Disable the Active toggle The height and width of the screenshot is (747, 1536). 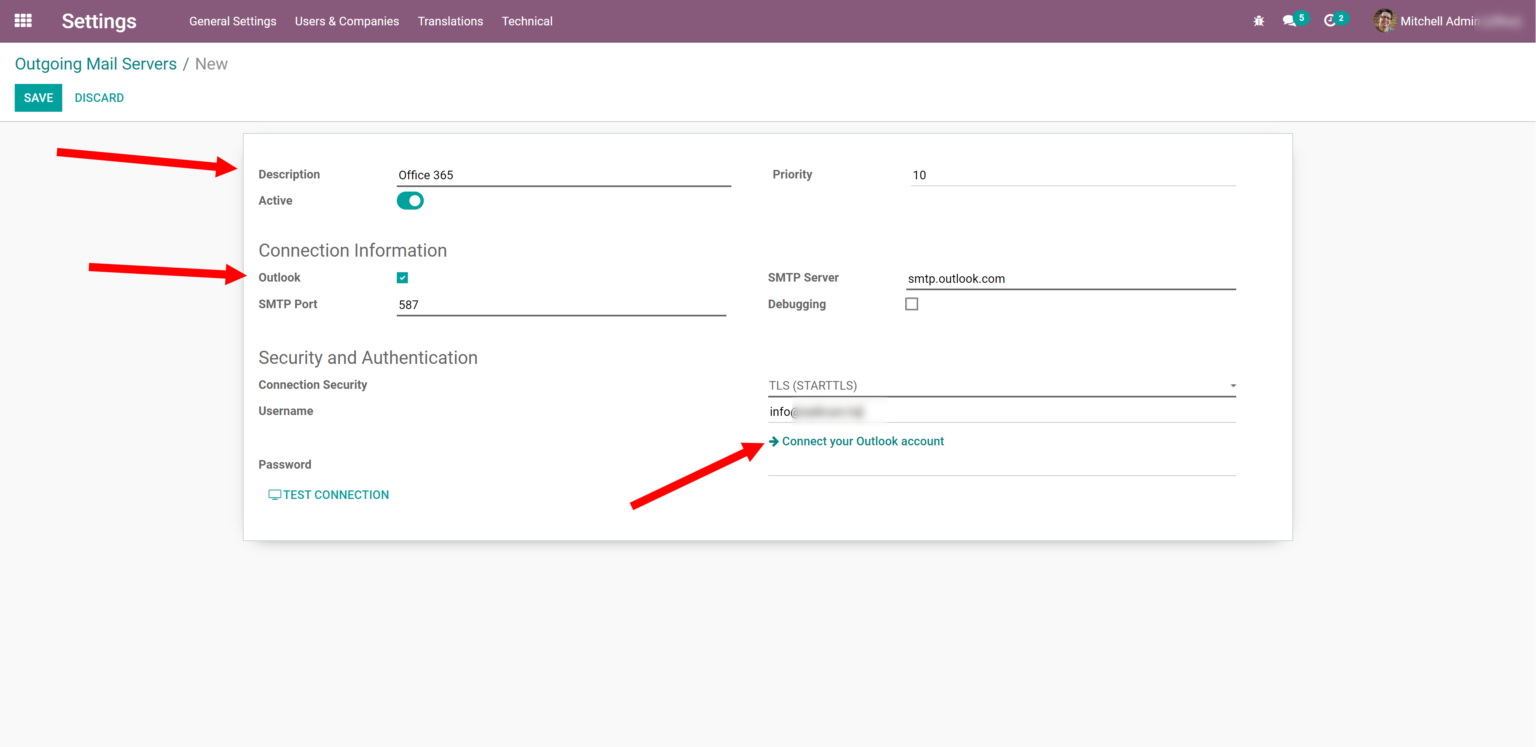(410, 200)
